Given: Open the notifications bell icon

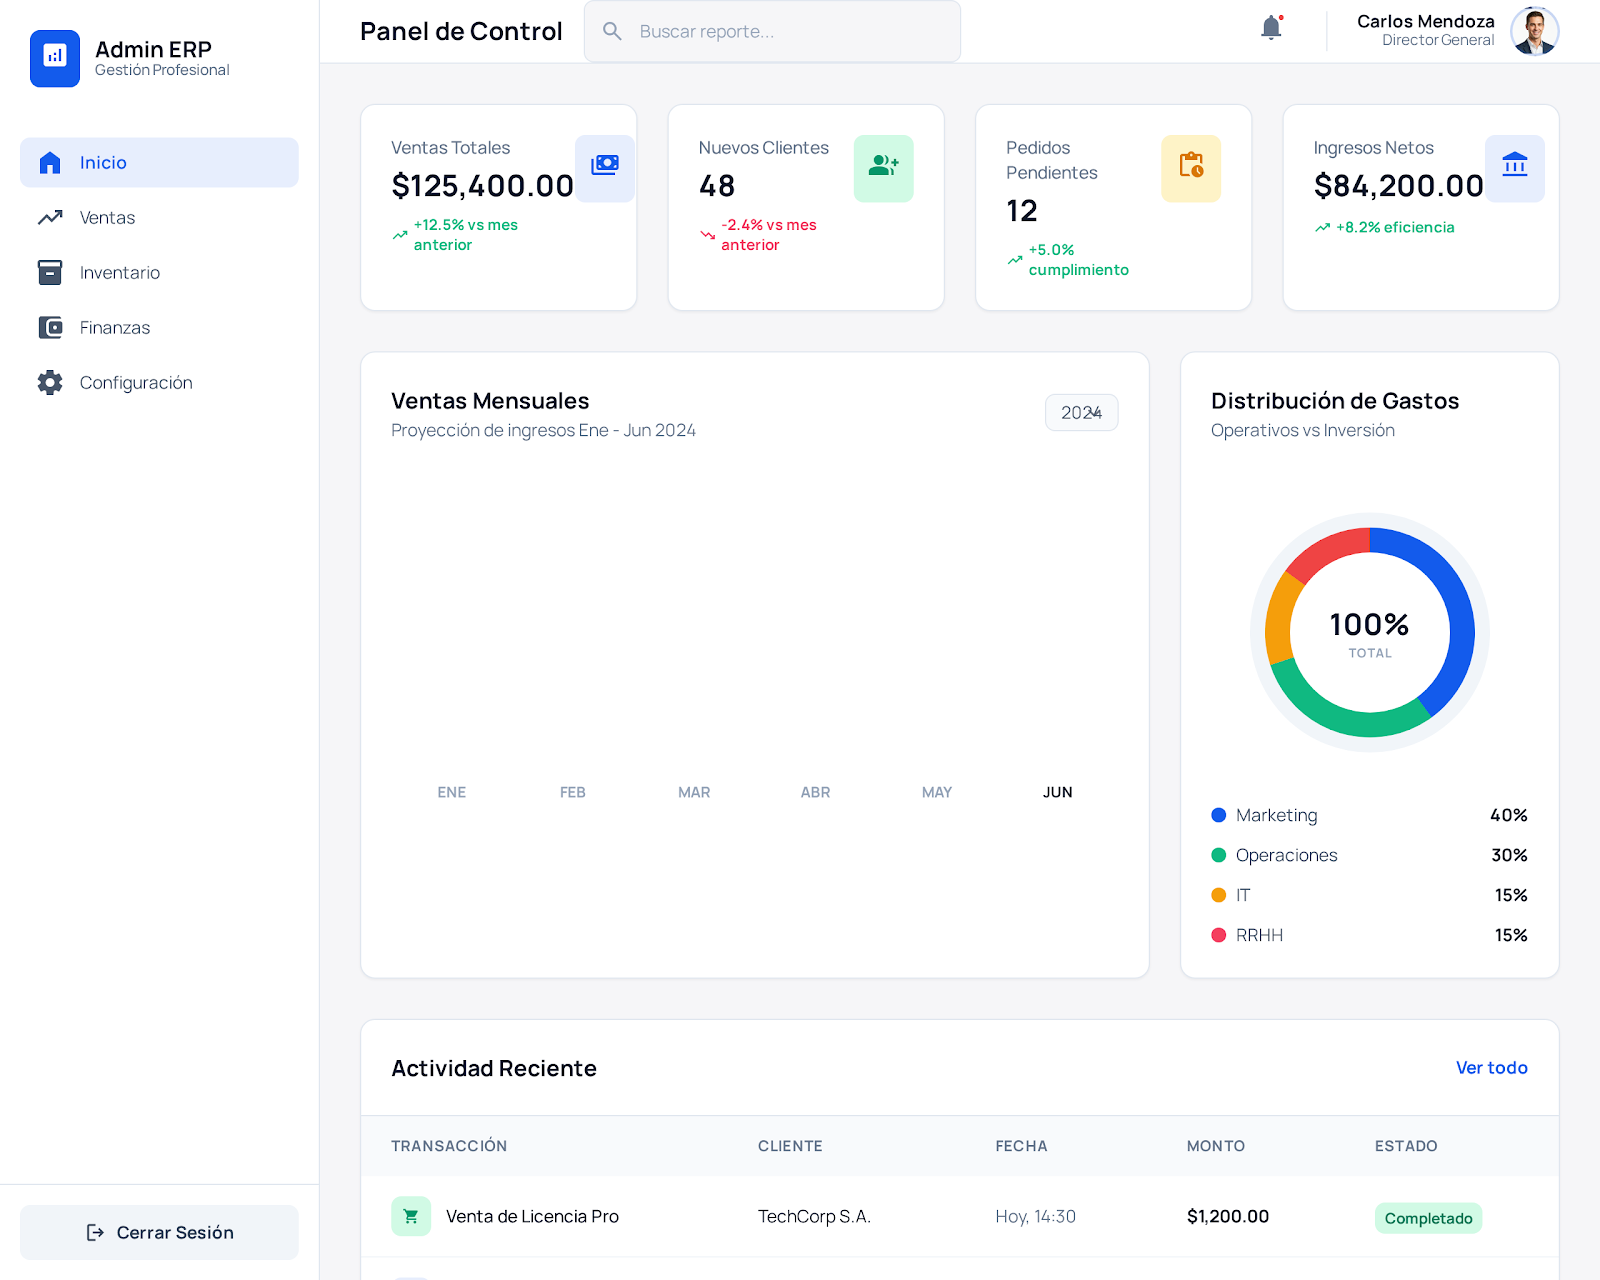Looking at the screenshot, I should (1271, 27).
